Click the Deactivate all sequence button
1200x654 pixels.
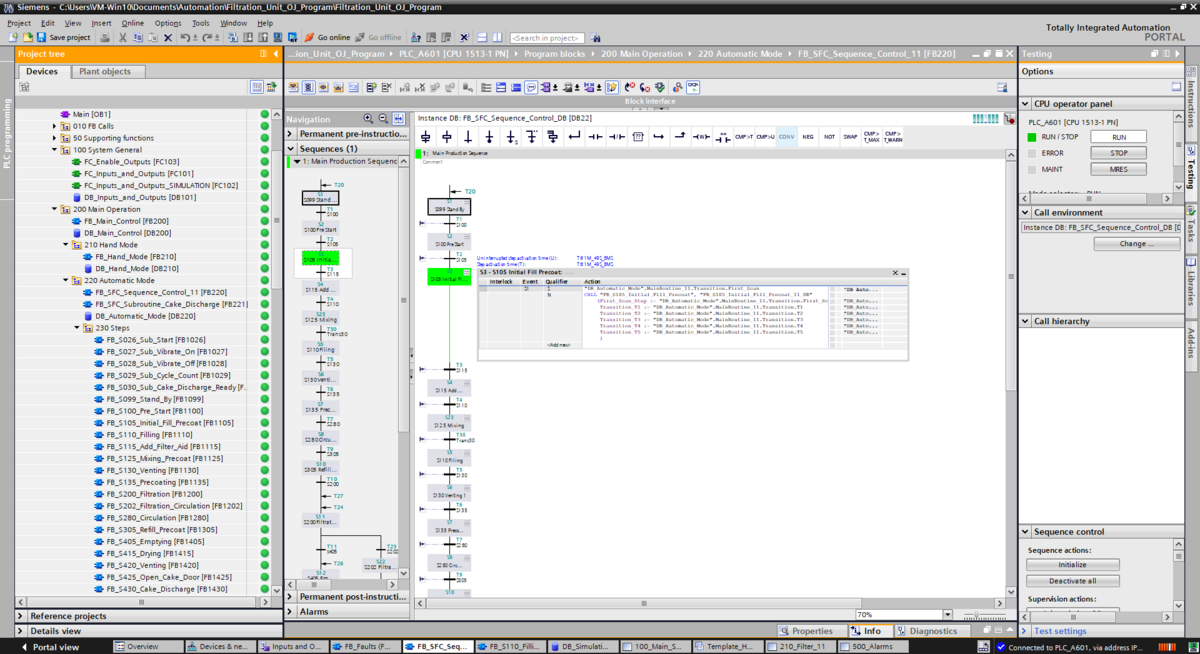(1072, 581)
